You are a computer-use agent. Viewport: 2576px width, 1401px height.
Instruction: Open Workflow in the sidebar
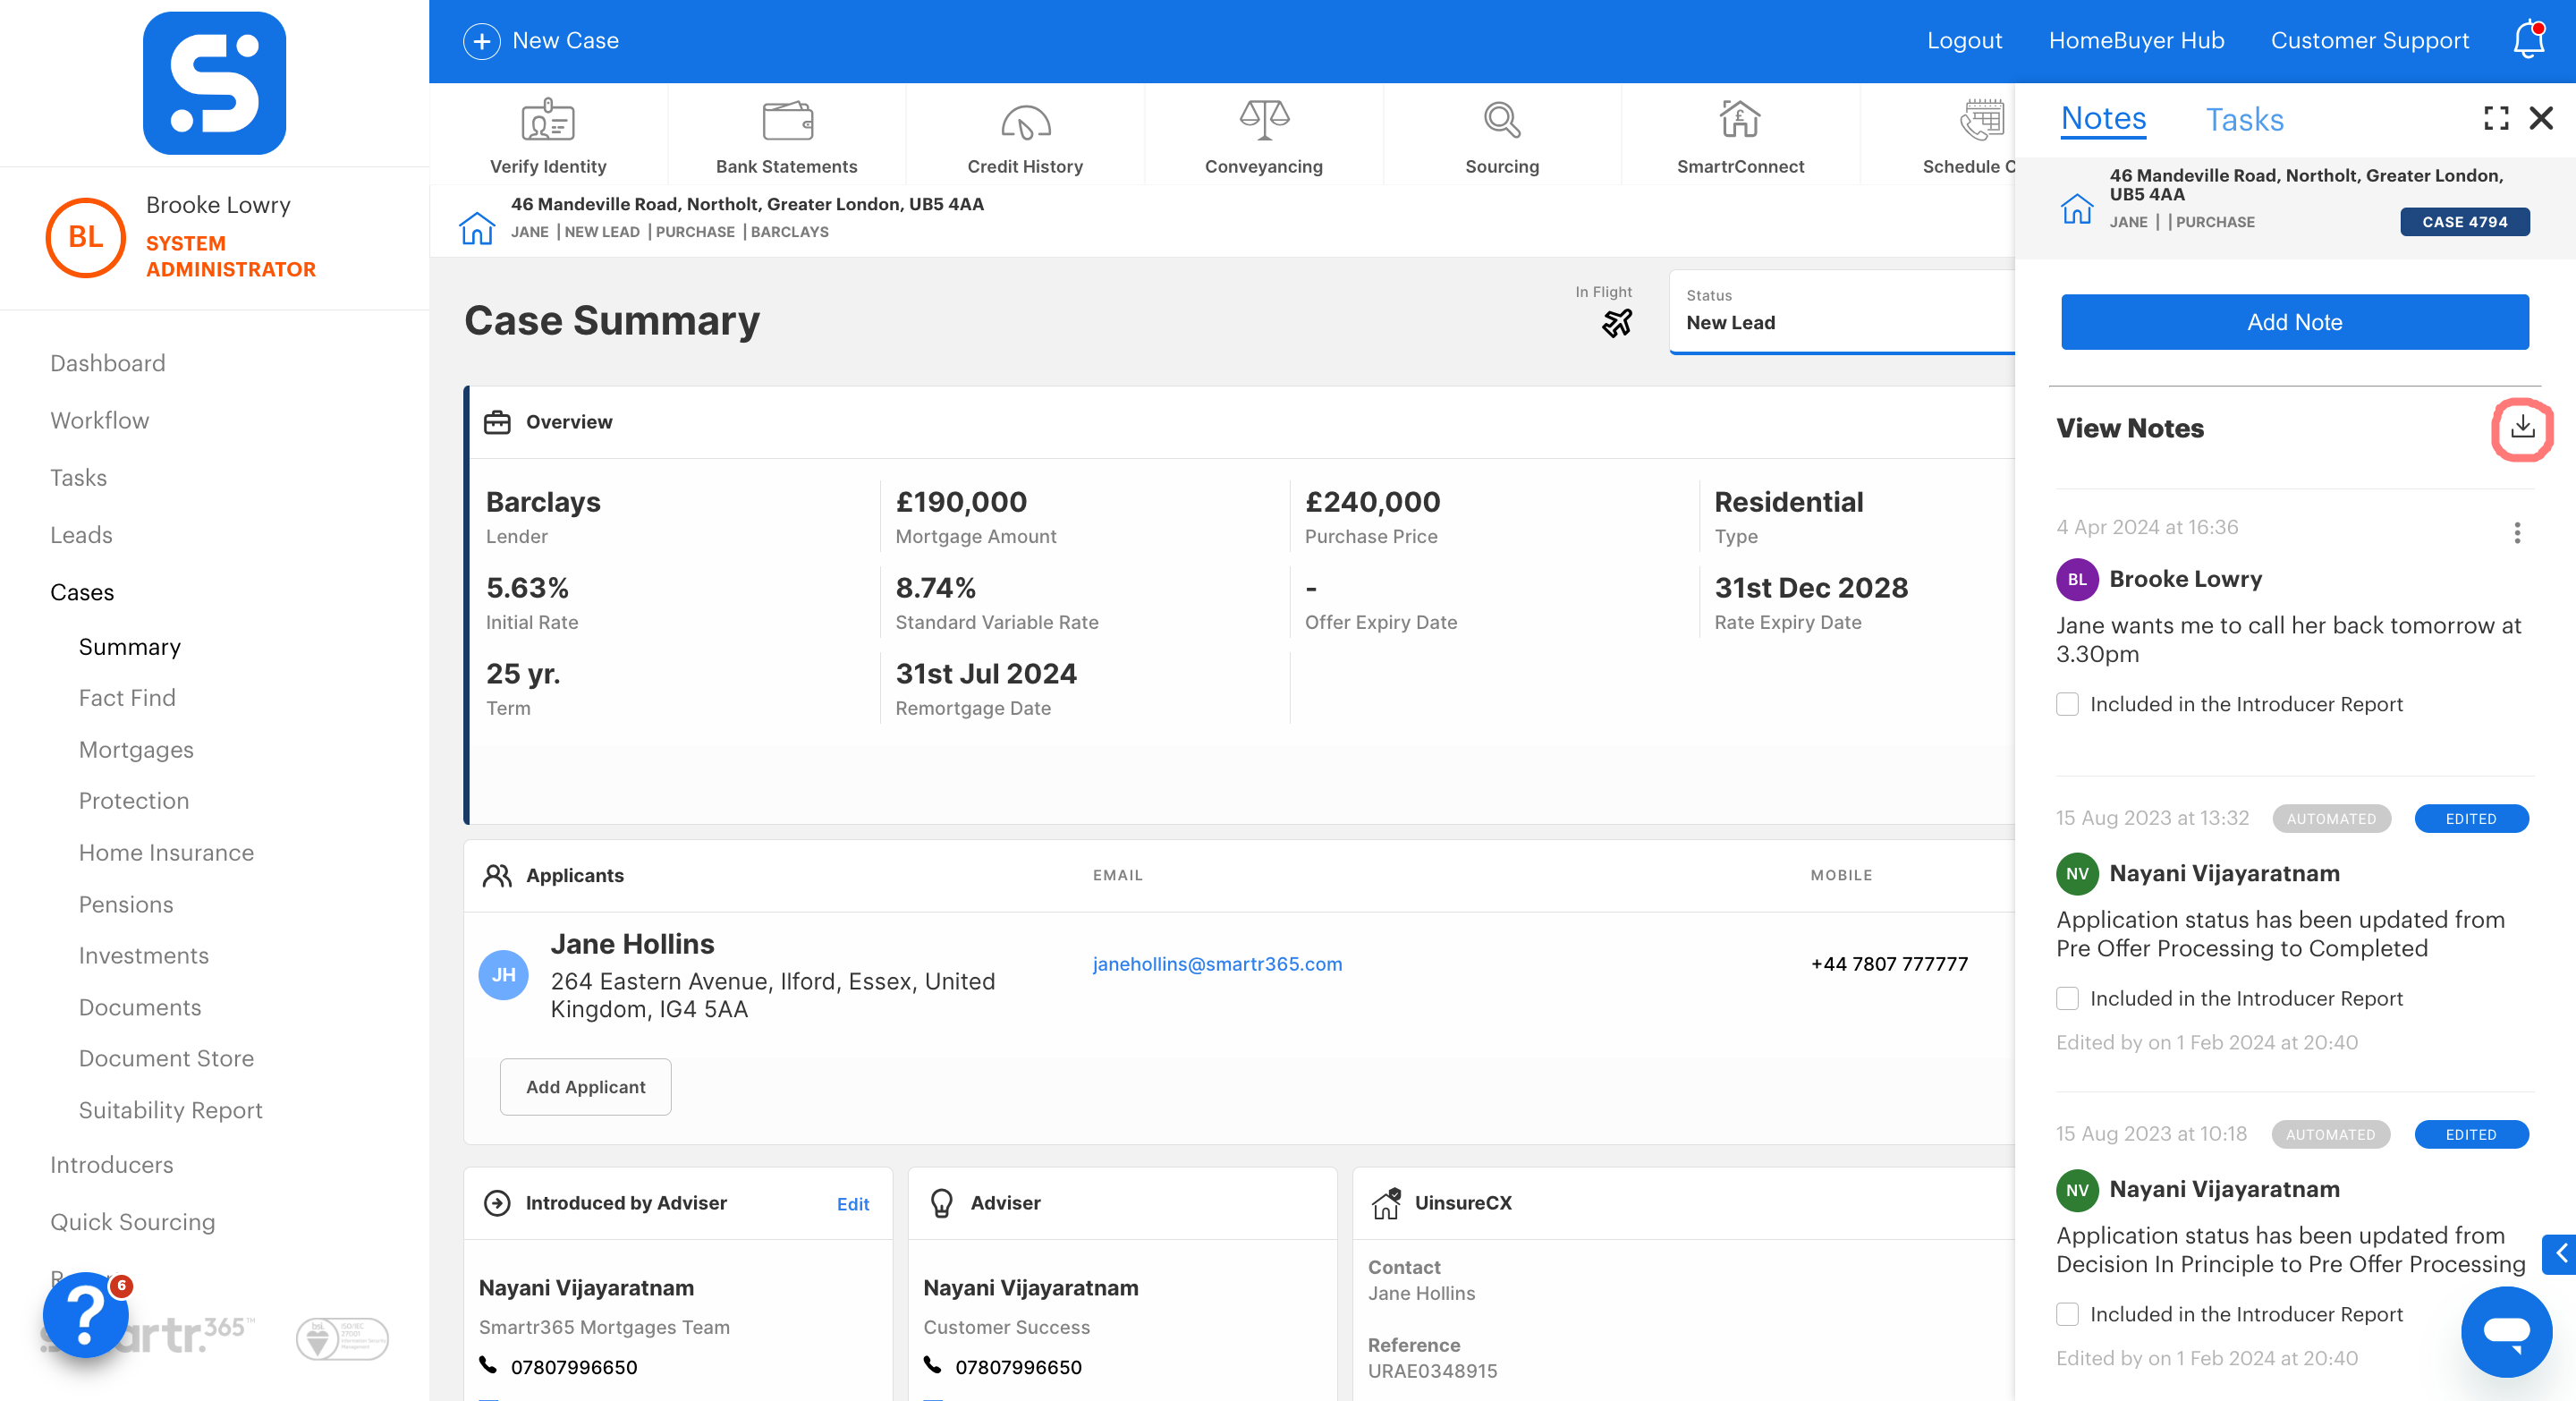[100, 420]
